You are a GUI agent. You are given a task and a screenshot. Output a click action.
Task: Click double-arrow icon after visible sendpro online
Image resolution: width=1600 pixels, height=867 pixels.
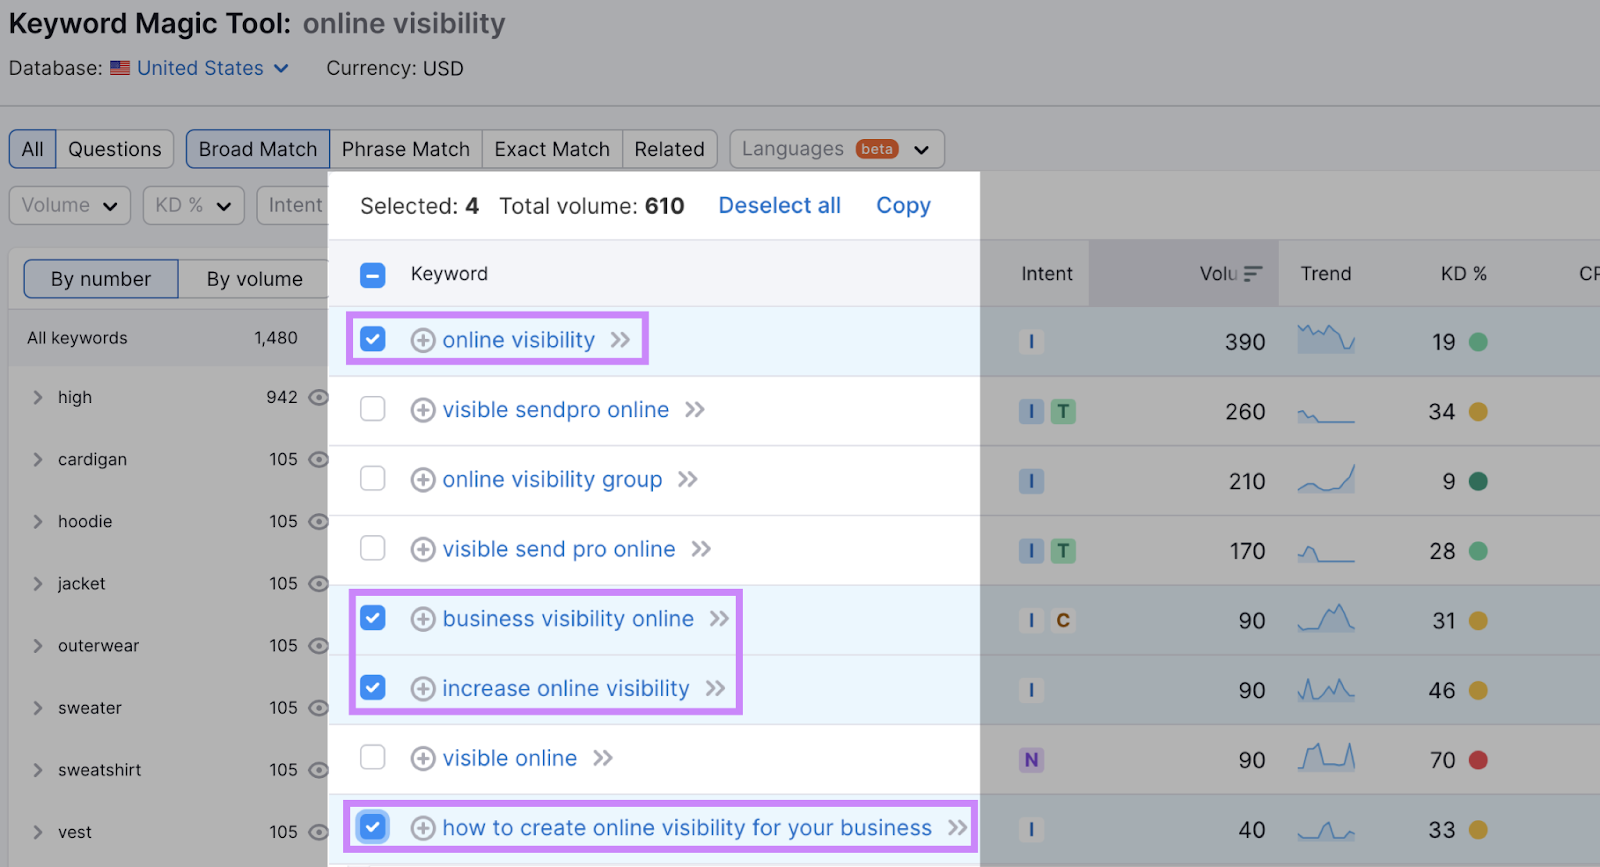[695, 410]
